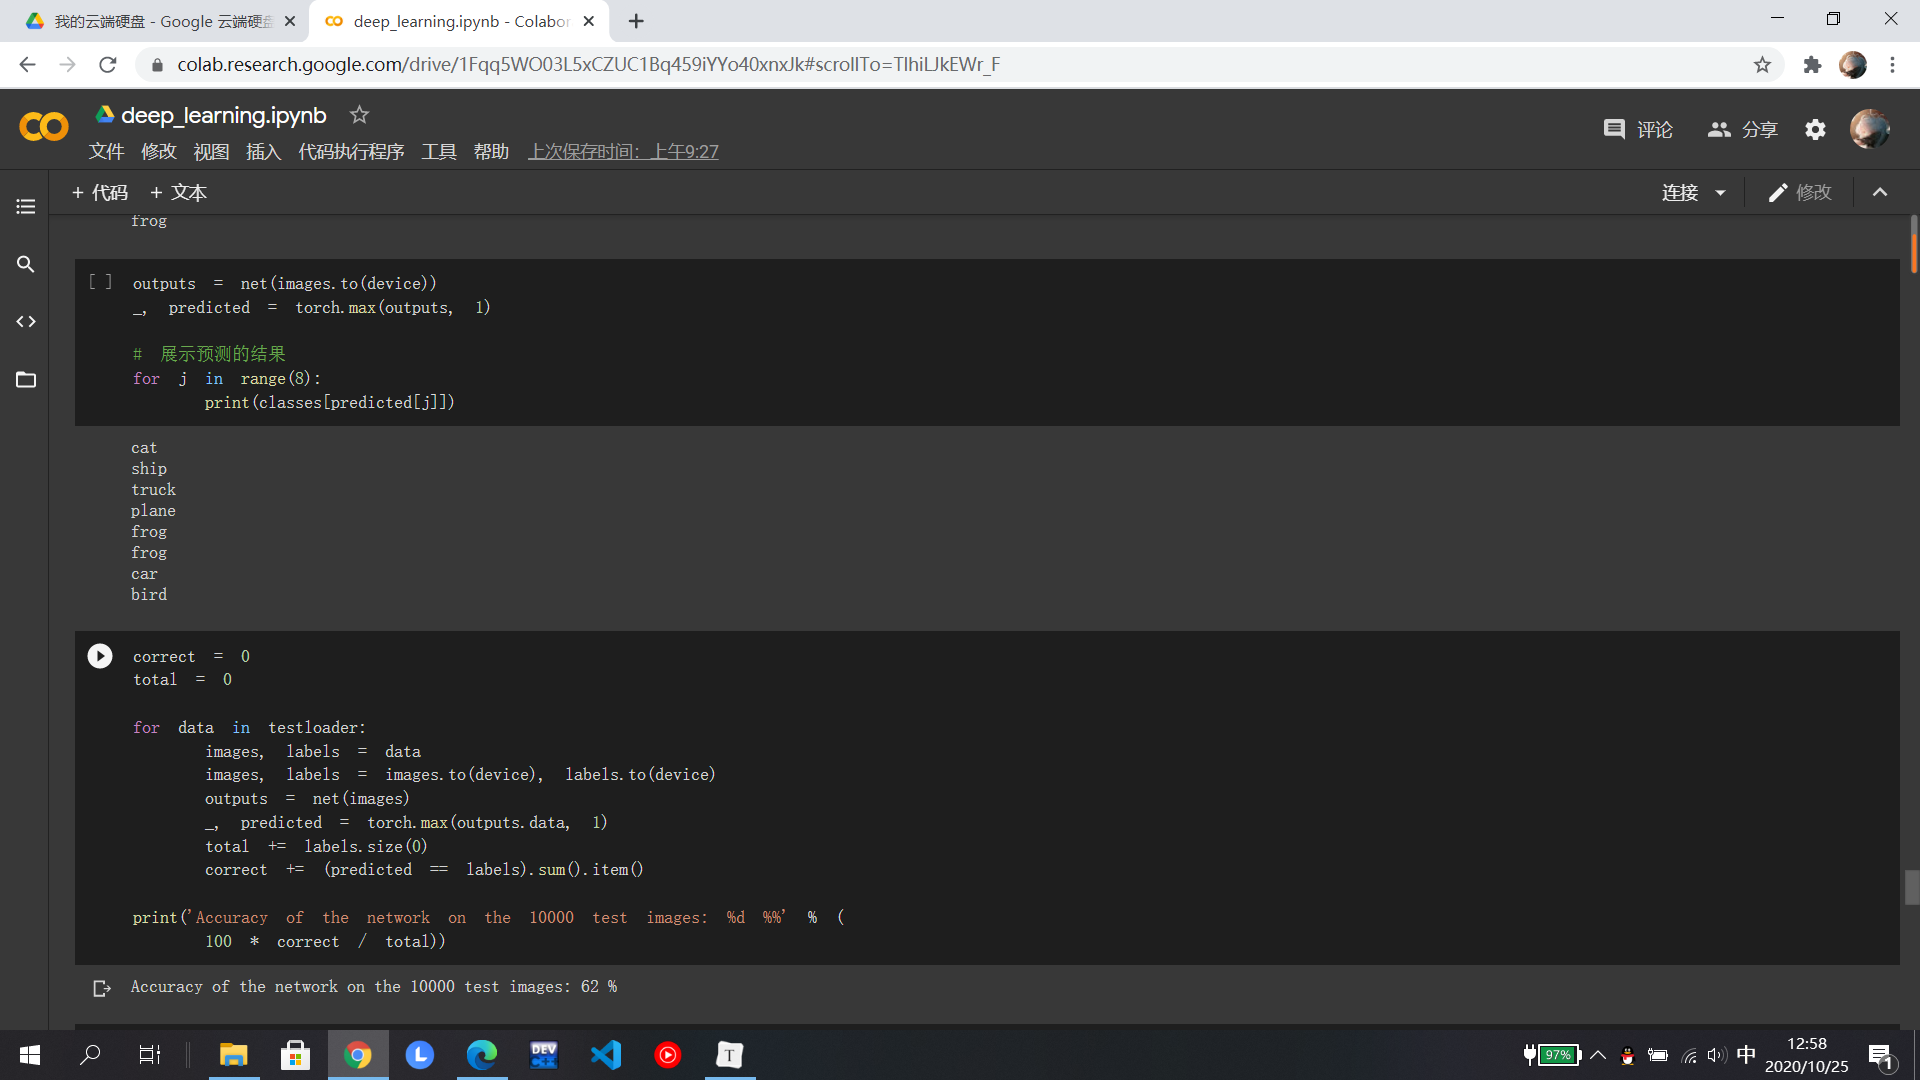The width and height of the screenshot is (1920, 1080).
Task: Open the code snippets panel icon
Action: tap(26, 322)
